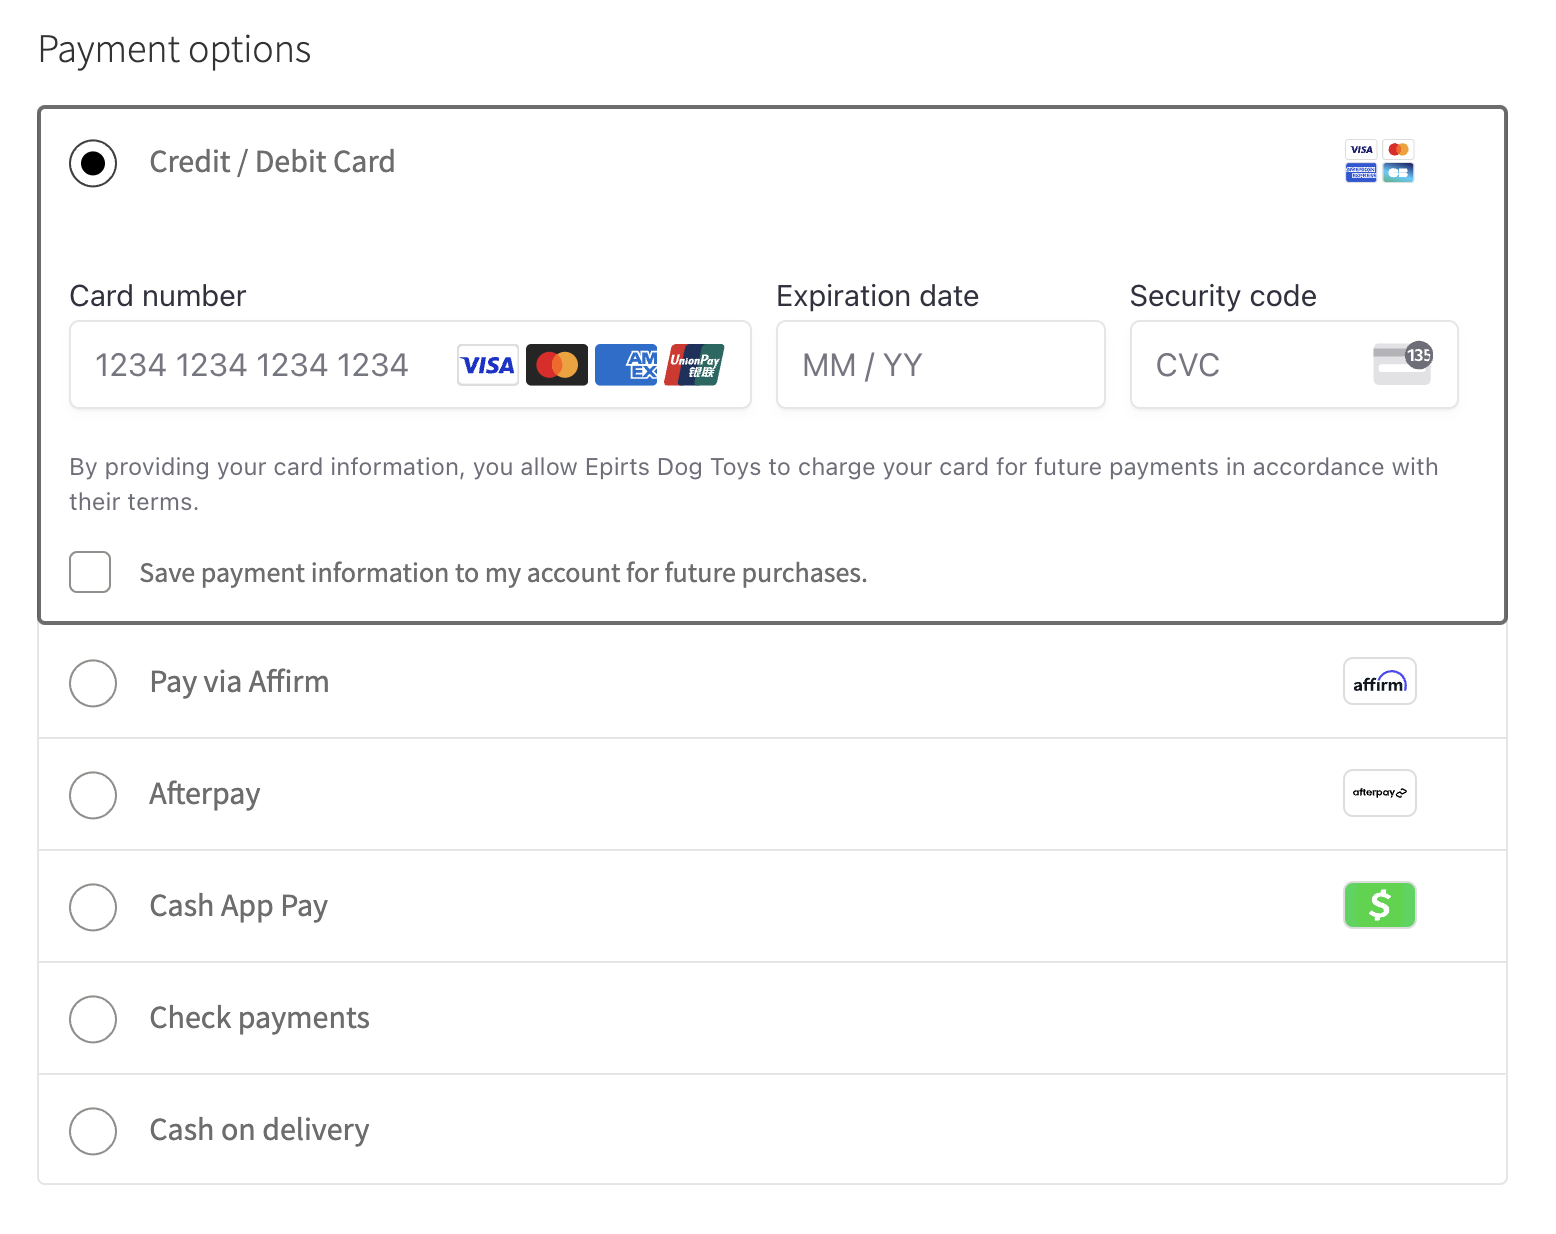Click the UnionPay icon
Viewport: 1556px width, 1234px height.
(x=694, y=364)
